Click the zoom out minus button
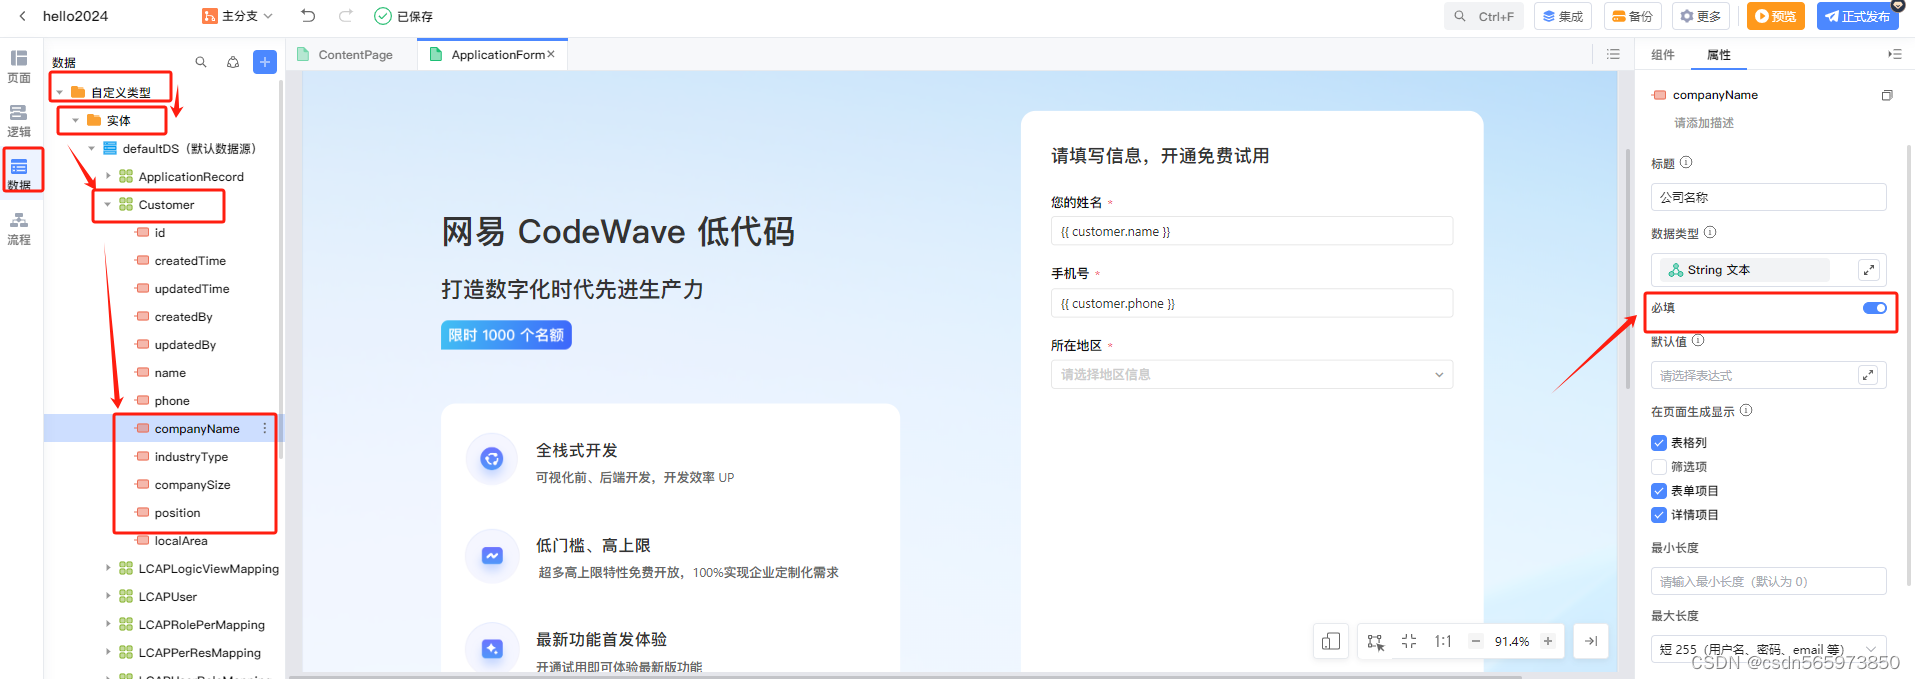Viewport: 1915px width, 679px height. (1476, 641)
